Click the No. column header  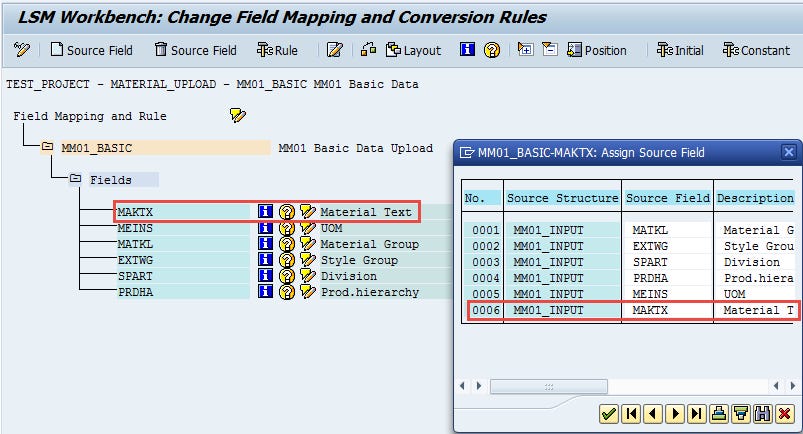point(482,198)
